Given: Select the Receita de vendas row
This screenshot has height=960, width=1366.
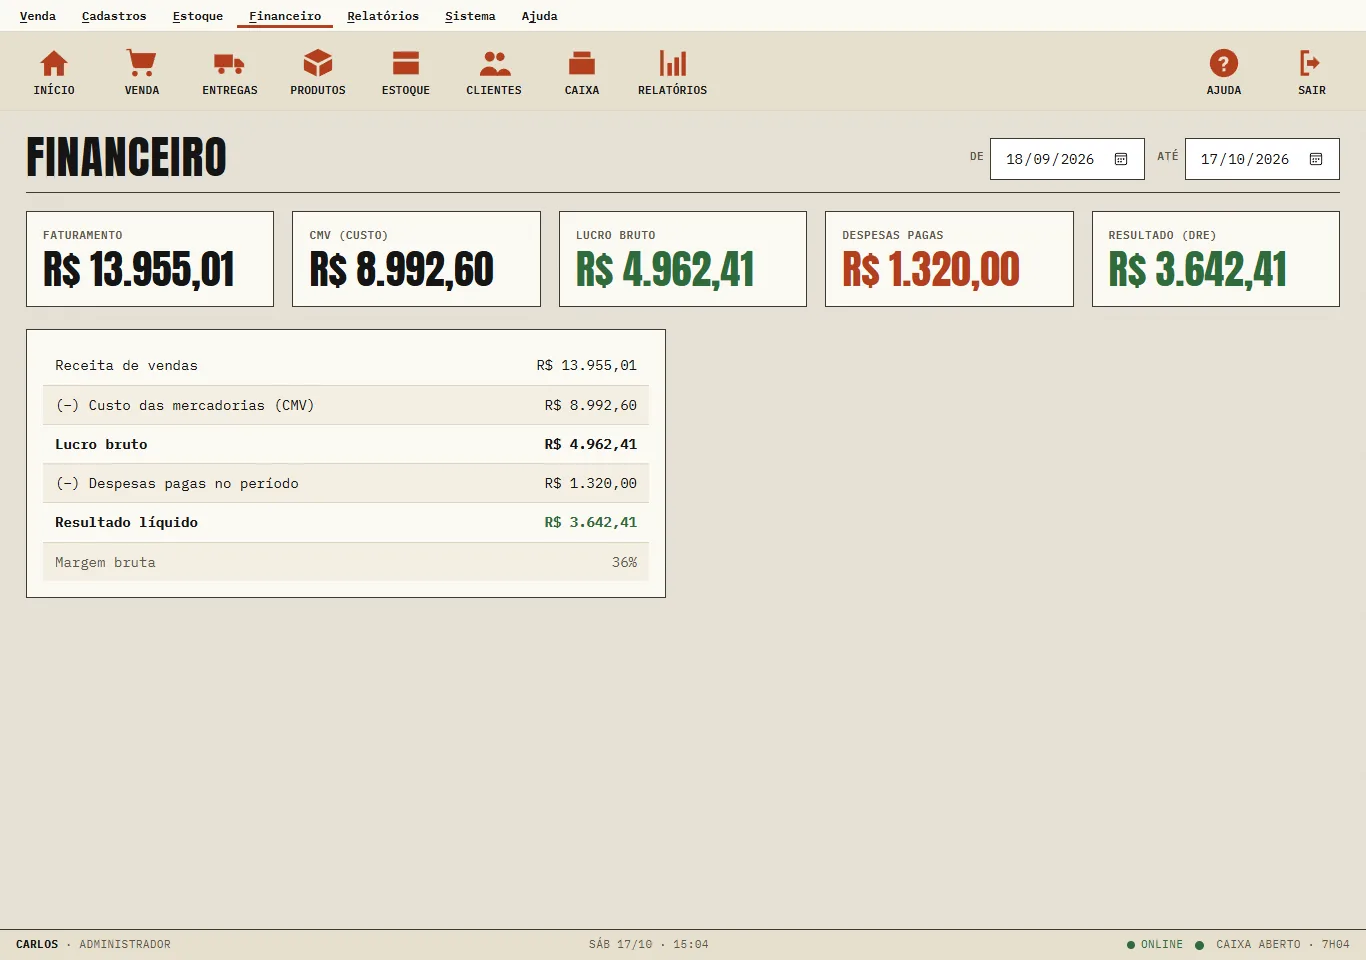Looking at the screenshot, I should [x=346, y=366].
